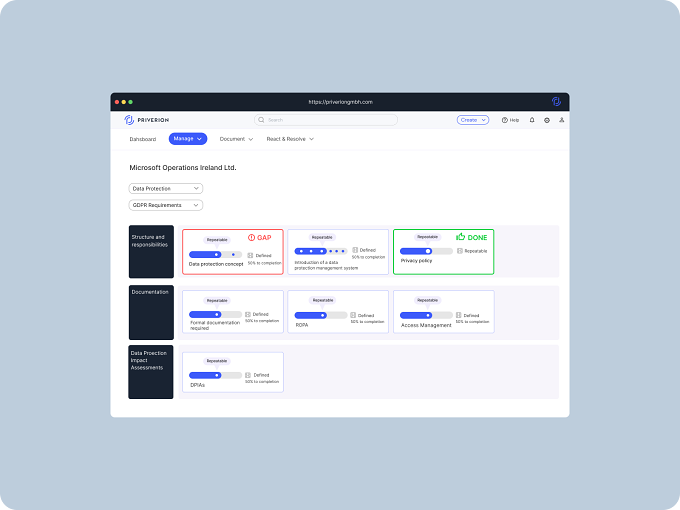
Task: Click the priveriongmbh.com URL in the address bar
Action: pyautogui.click(x=340, y=102)
